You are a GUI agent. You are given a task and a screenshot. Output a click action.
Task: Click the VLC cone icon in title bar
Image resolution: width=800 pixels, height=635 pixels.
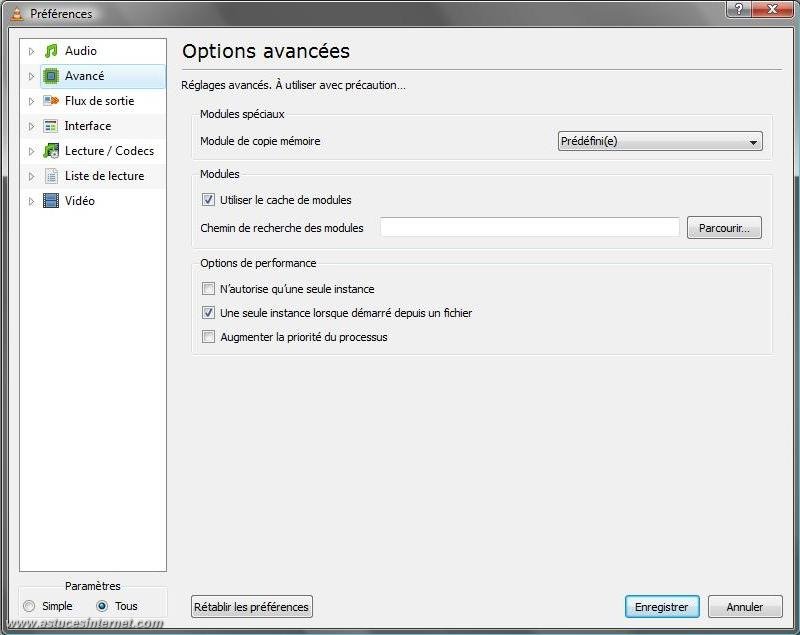17,13
